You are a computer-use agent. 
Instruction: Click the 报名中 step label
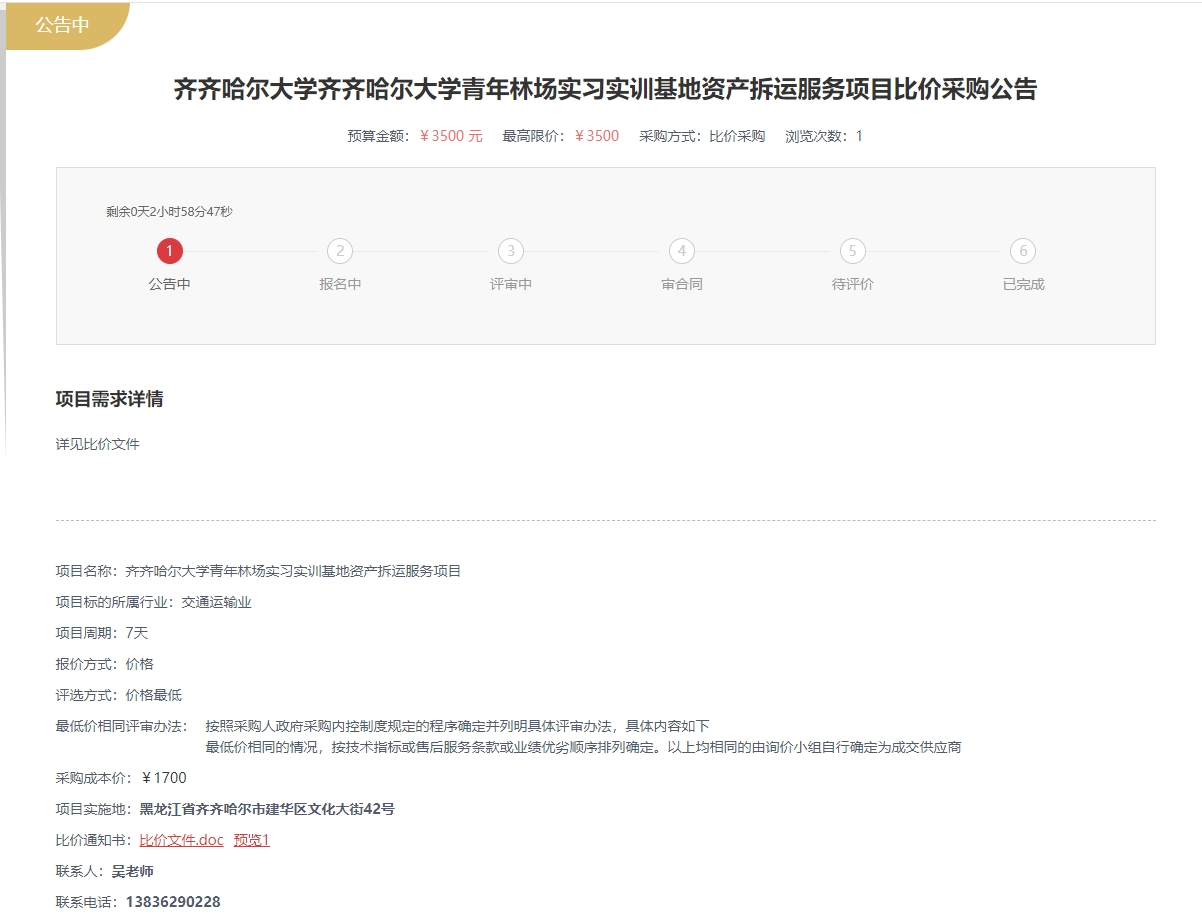(340, 284)
